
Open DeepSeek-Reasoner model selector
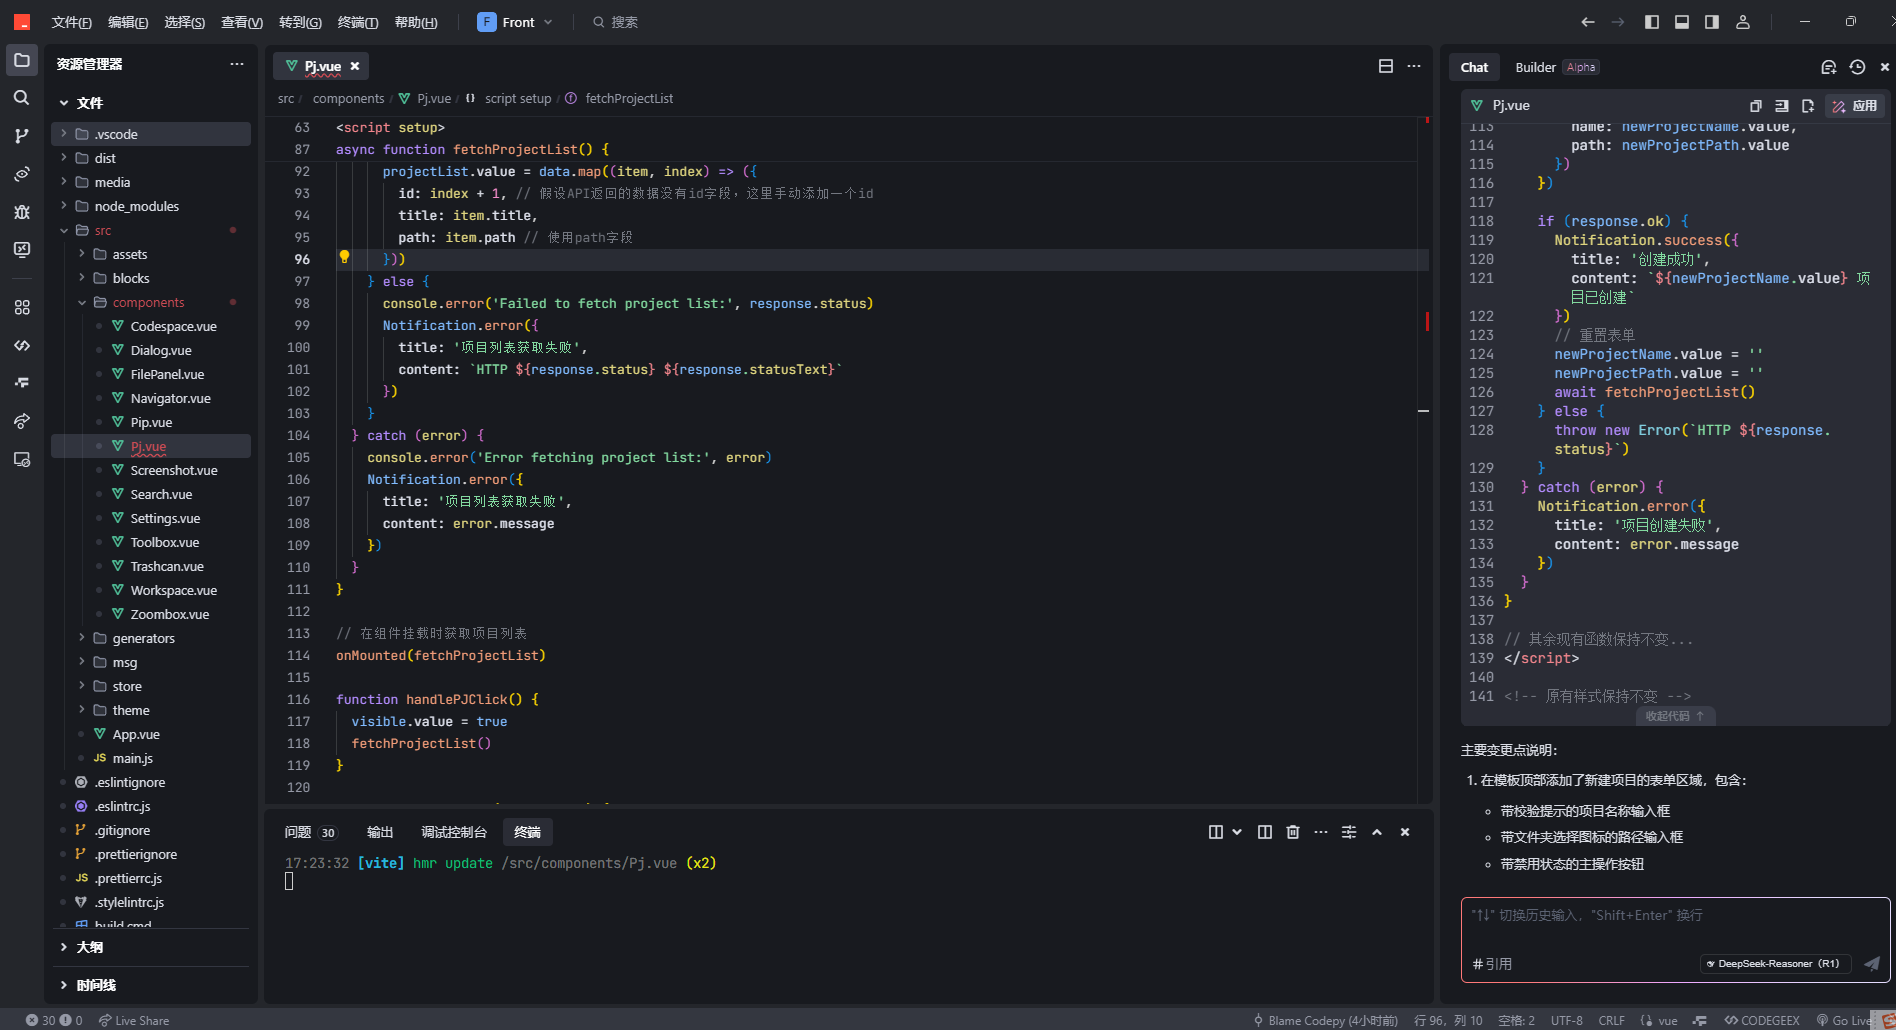[x=1775, y=964]
